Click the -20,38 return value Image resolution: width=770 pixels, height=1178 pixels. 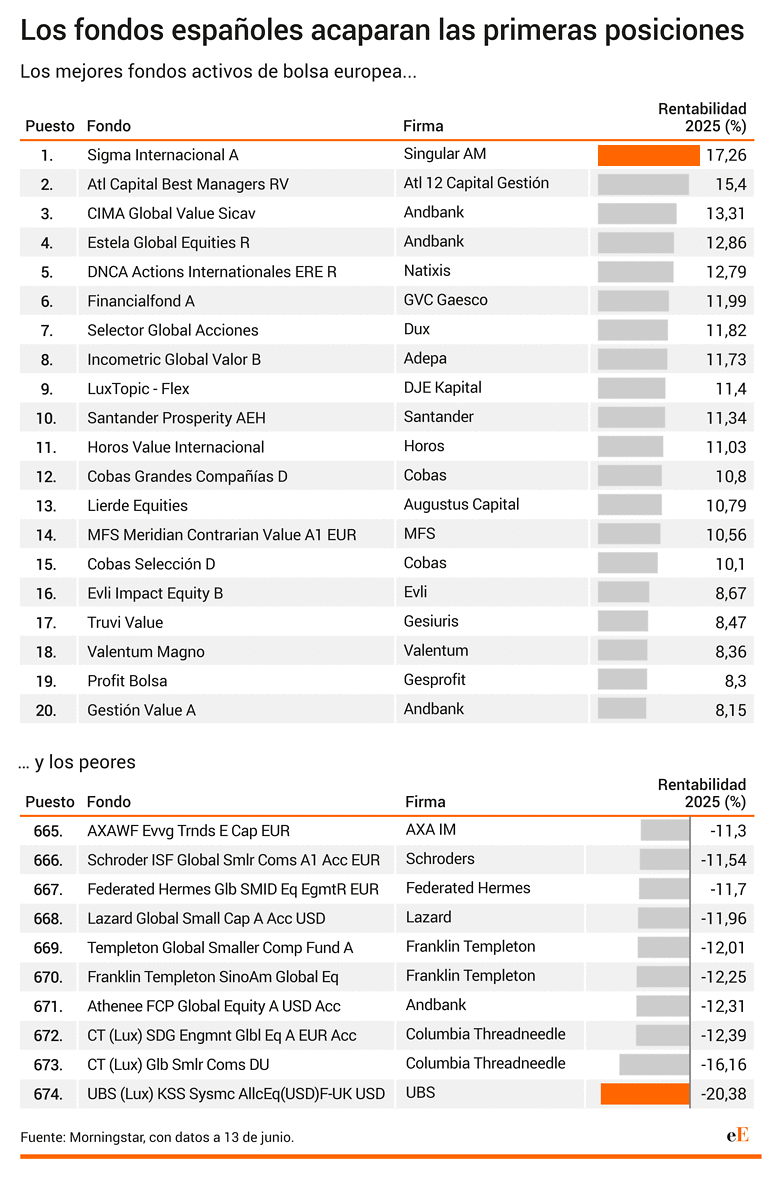(723, 1094)
